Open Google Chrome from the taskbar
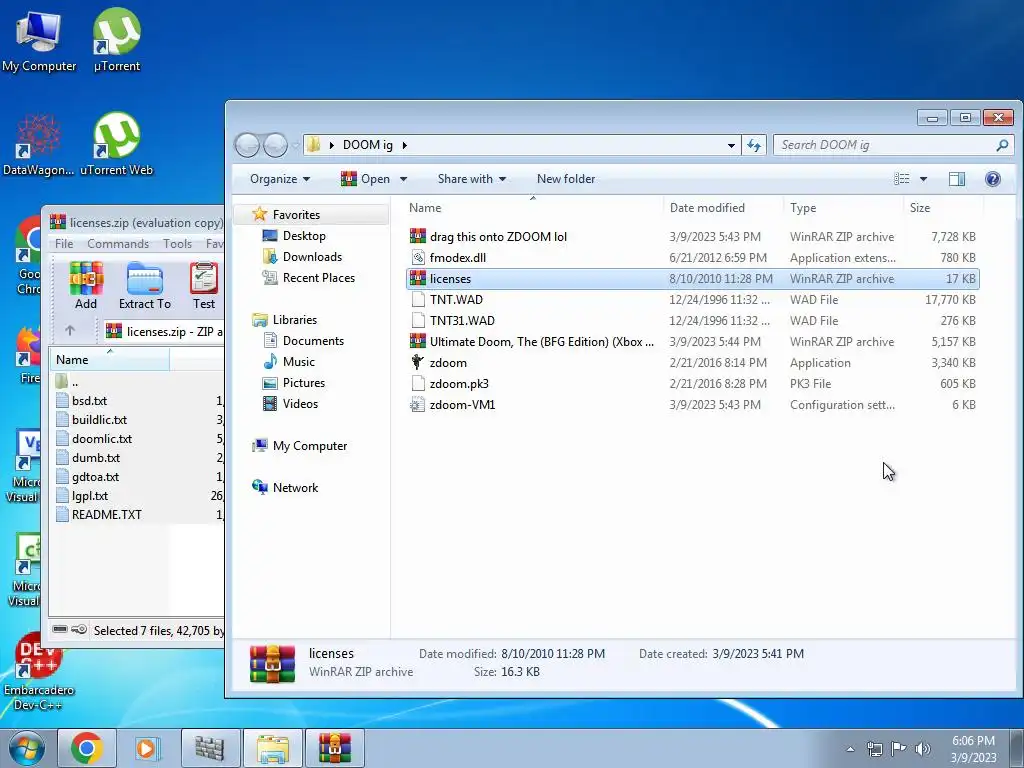Viewport: 1024px width, 768px height. click(87, 748)
